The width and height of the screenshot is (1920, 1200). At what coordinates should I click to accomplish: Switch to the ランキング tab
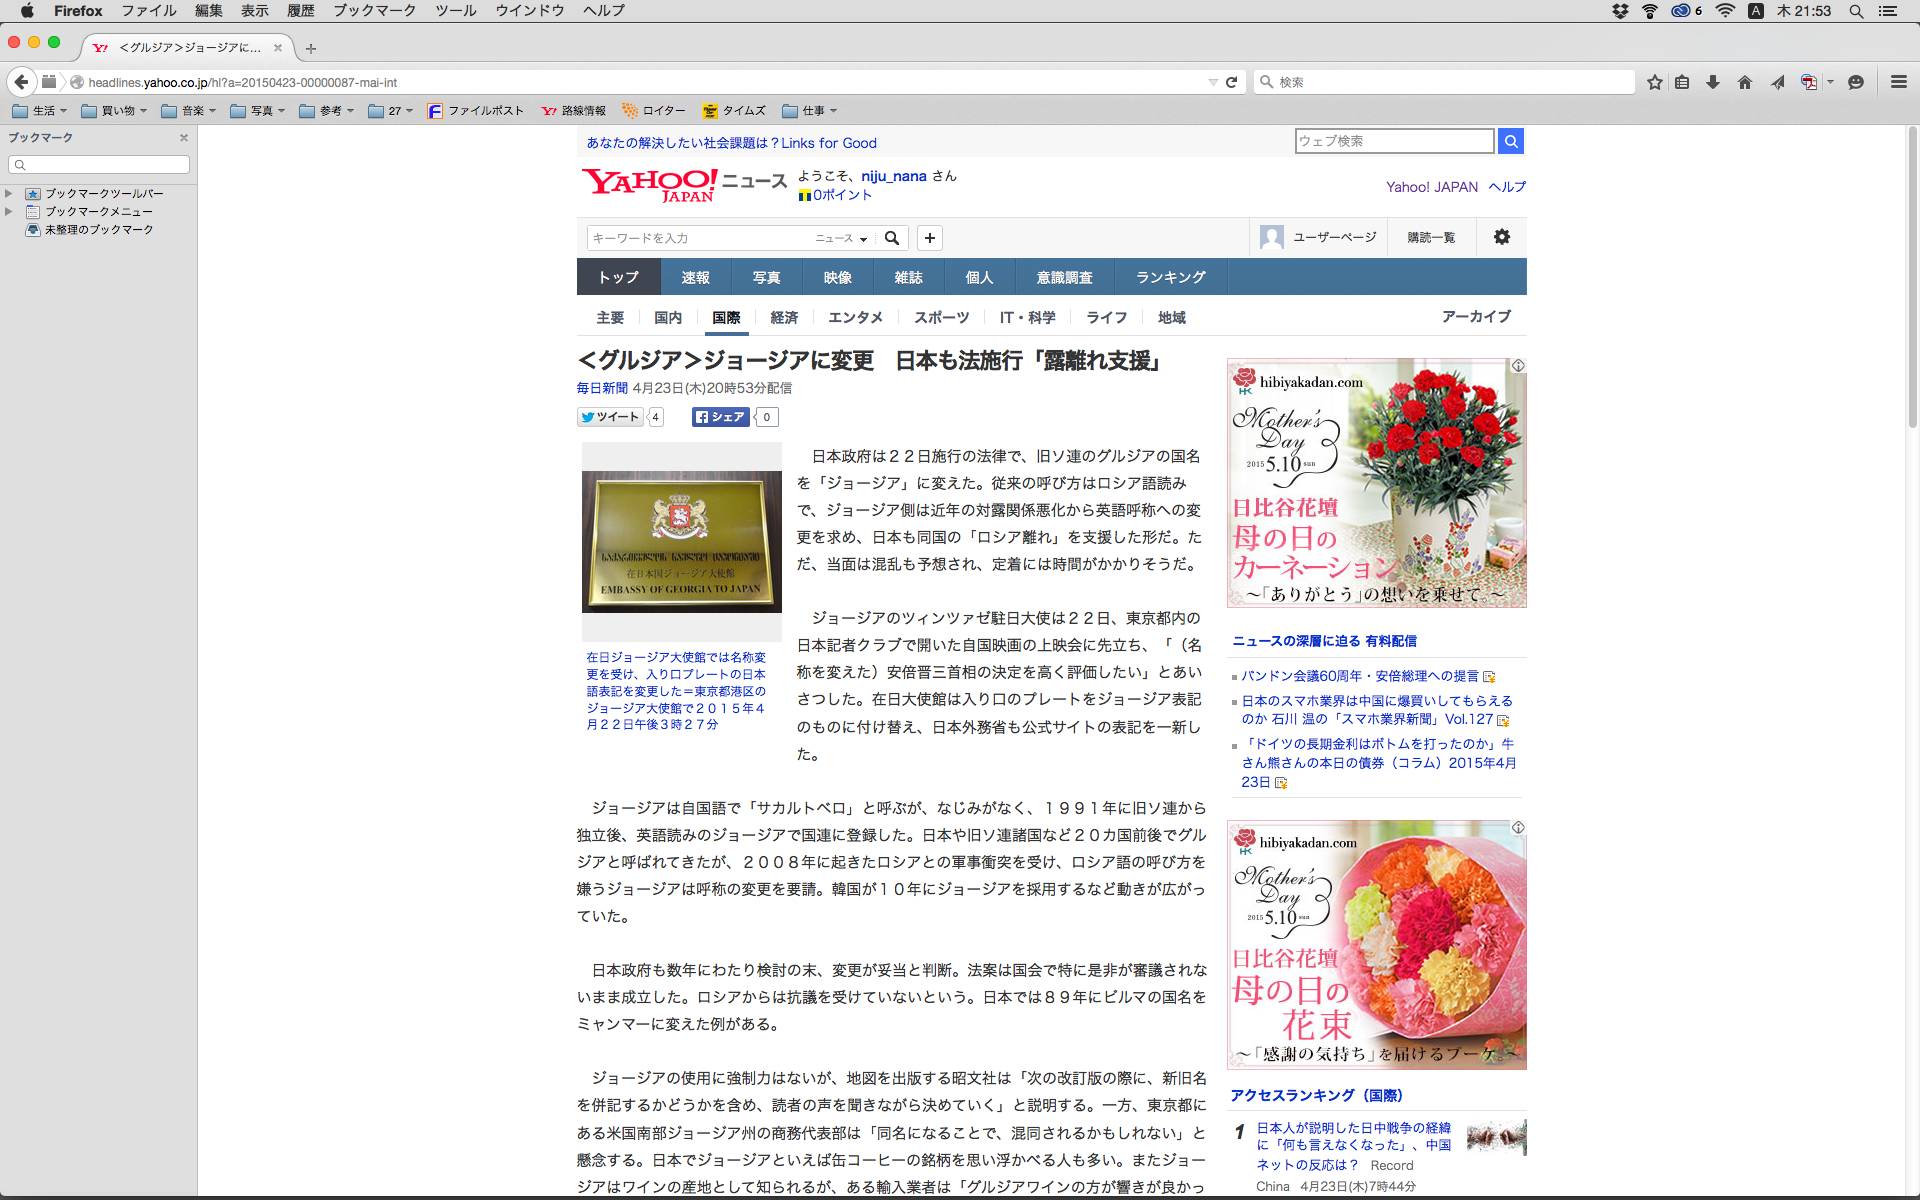point(1170,277)
